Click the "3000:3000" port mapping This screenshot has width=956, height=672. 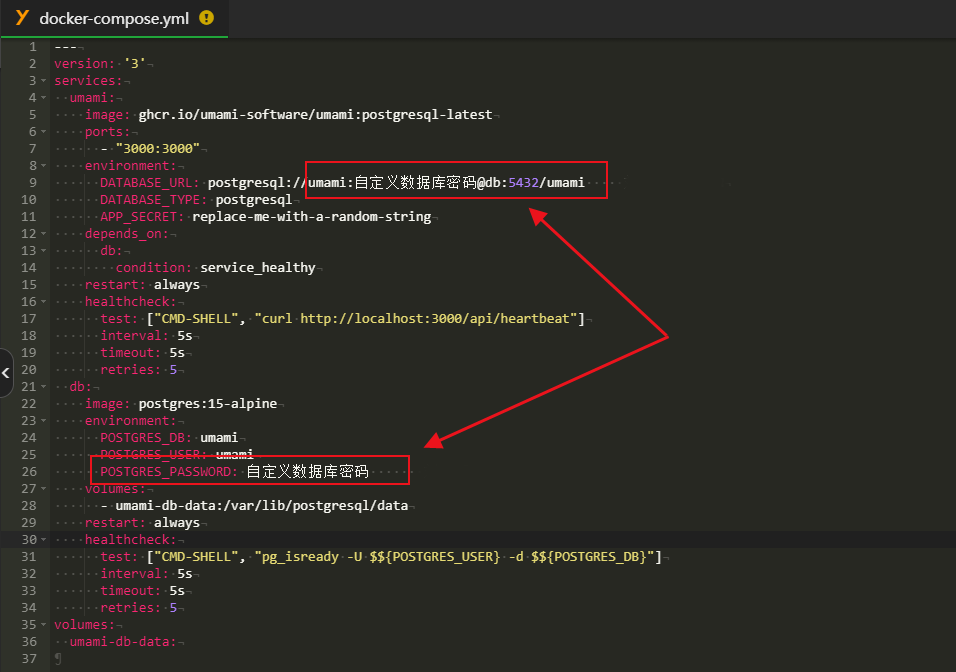click(x=158, y=149)
